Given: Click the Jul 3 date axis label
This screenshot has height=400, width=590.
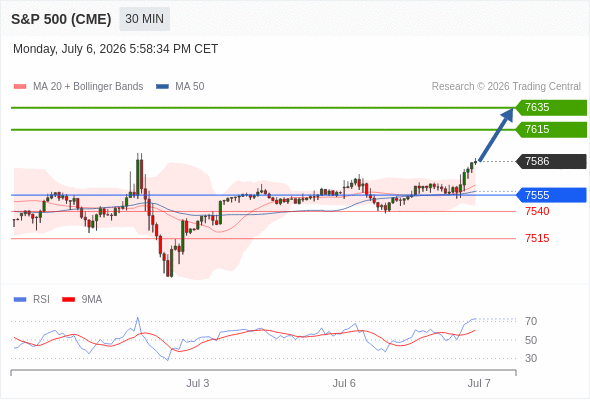Looking at the screenshot, I should [x=198, y=383].
